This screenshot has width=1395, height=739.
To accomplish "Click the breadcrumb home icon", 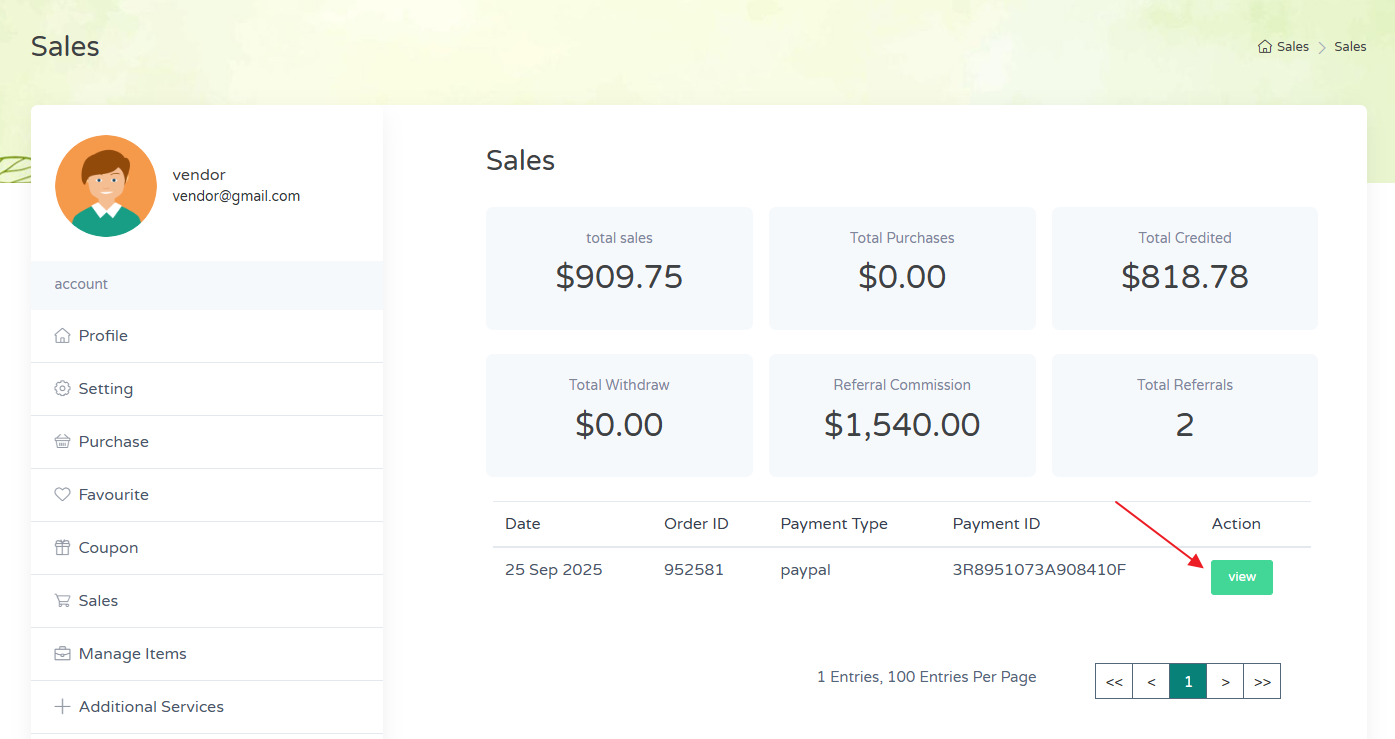I will (1265, 47).
